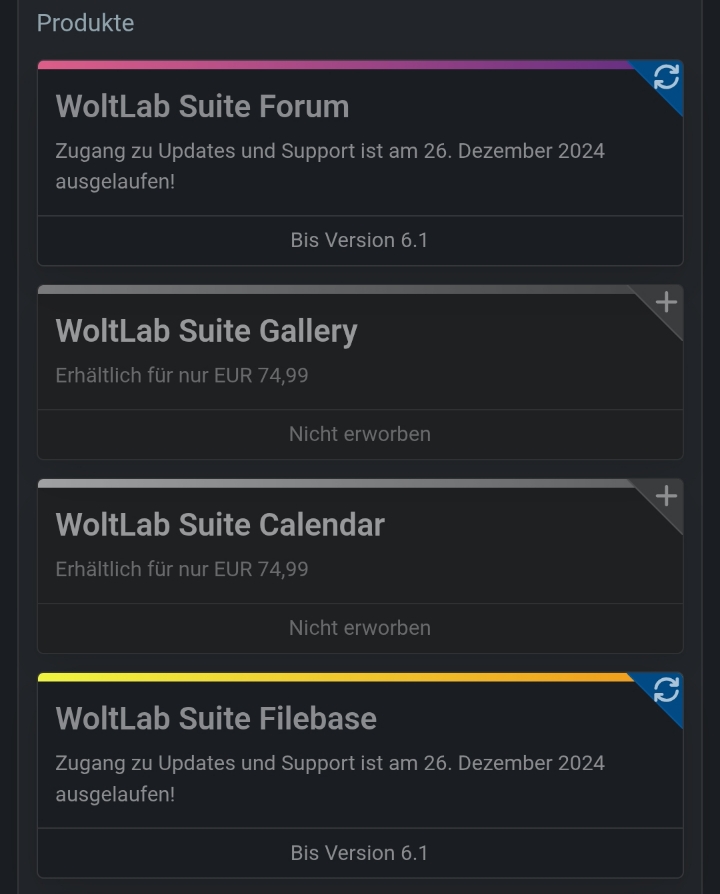The image size is (720, 894).
Task: Click the yellow-orange color bar above Filebase
Action: click(330, 677)
